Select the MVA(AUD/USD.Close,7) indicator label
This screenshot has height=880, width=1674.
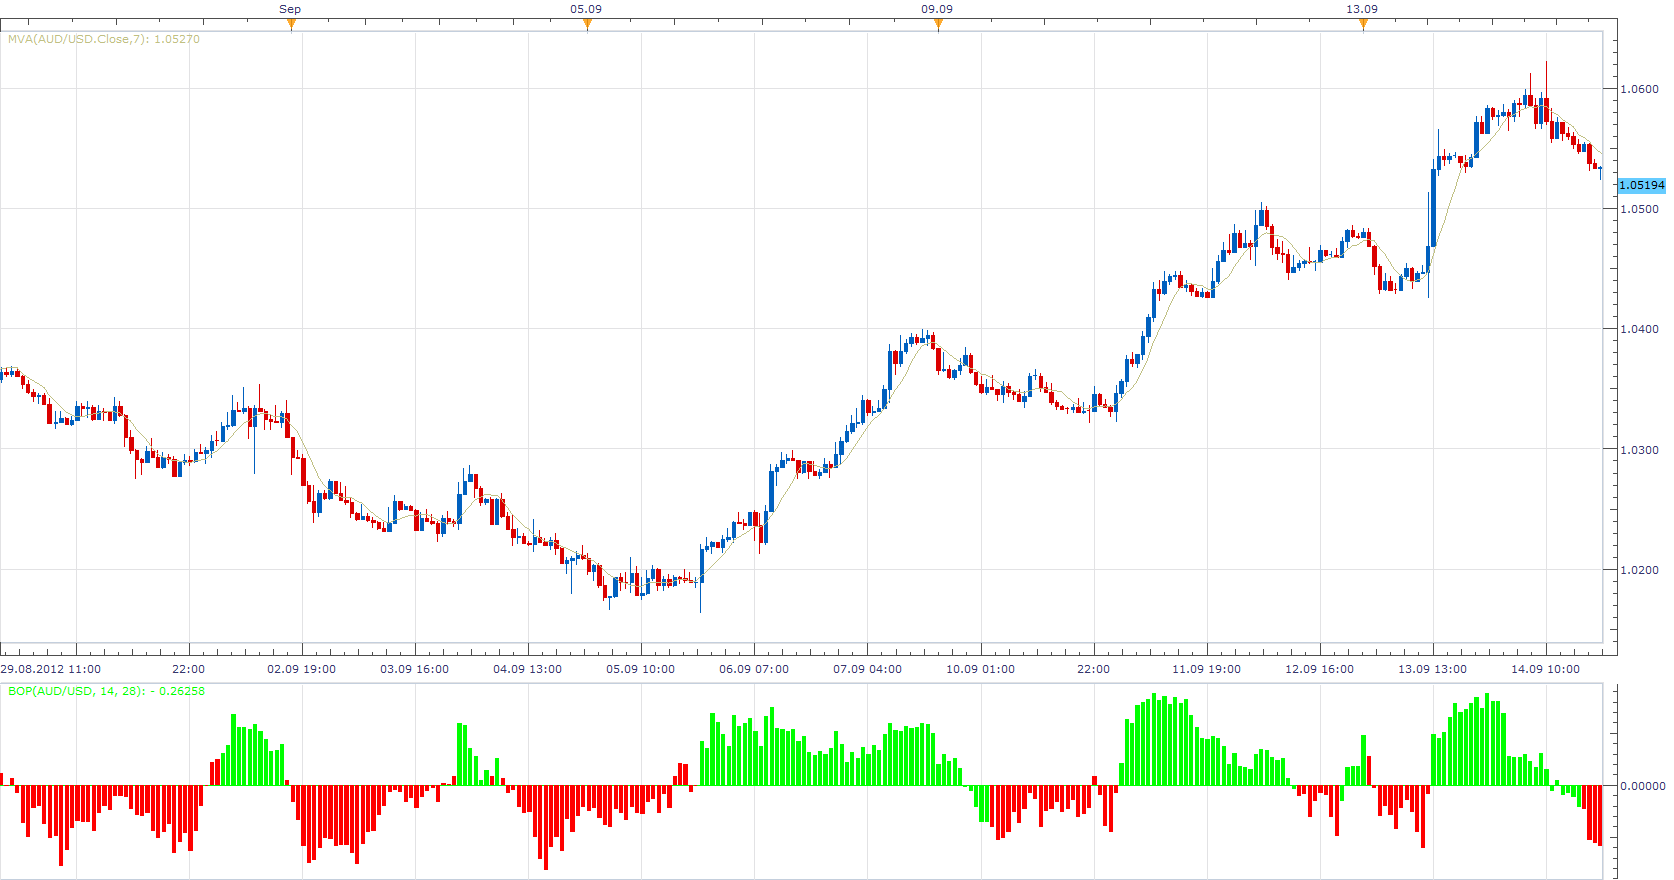104,39
